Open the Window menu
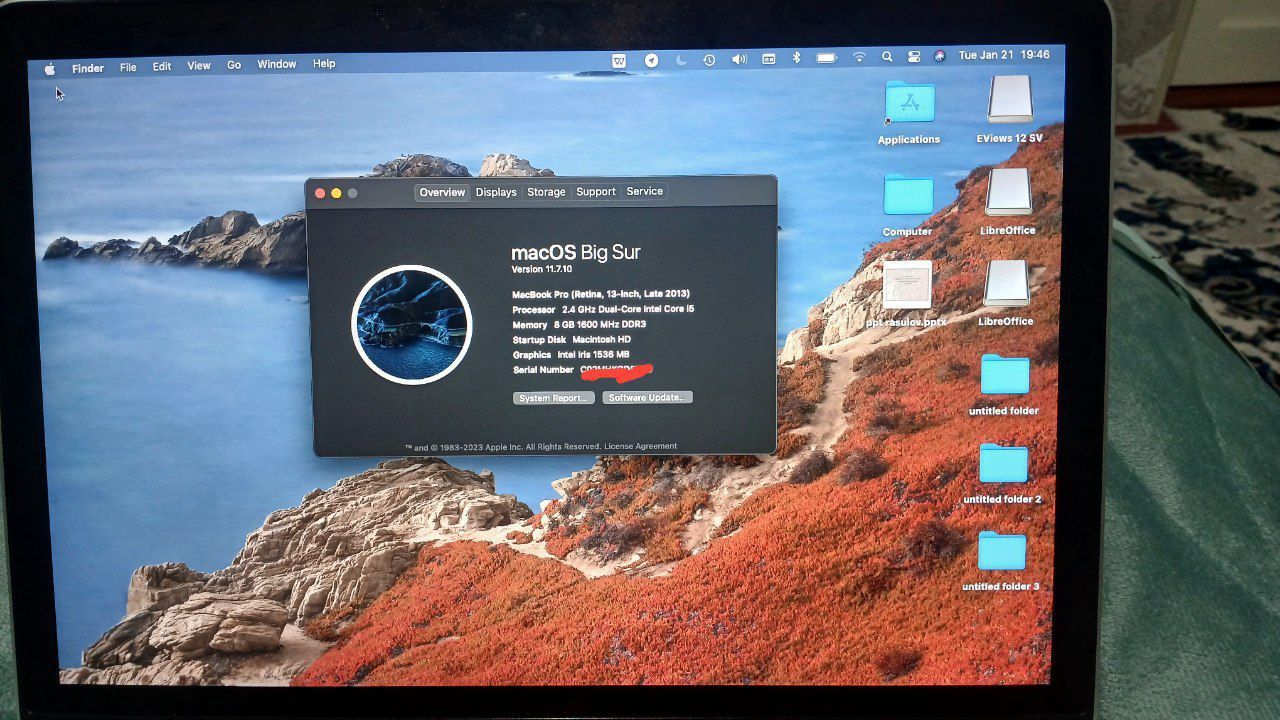 277,64
